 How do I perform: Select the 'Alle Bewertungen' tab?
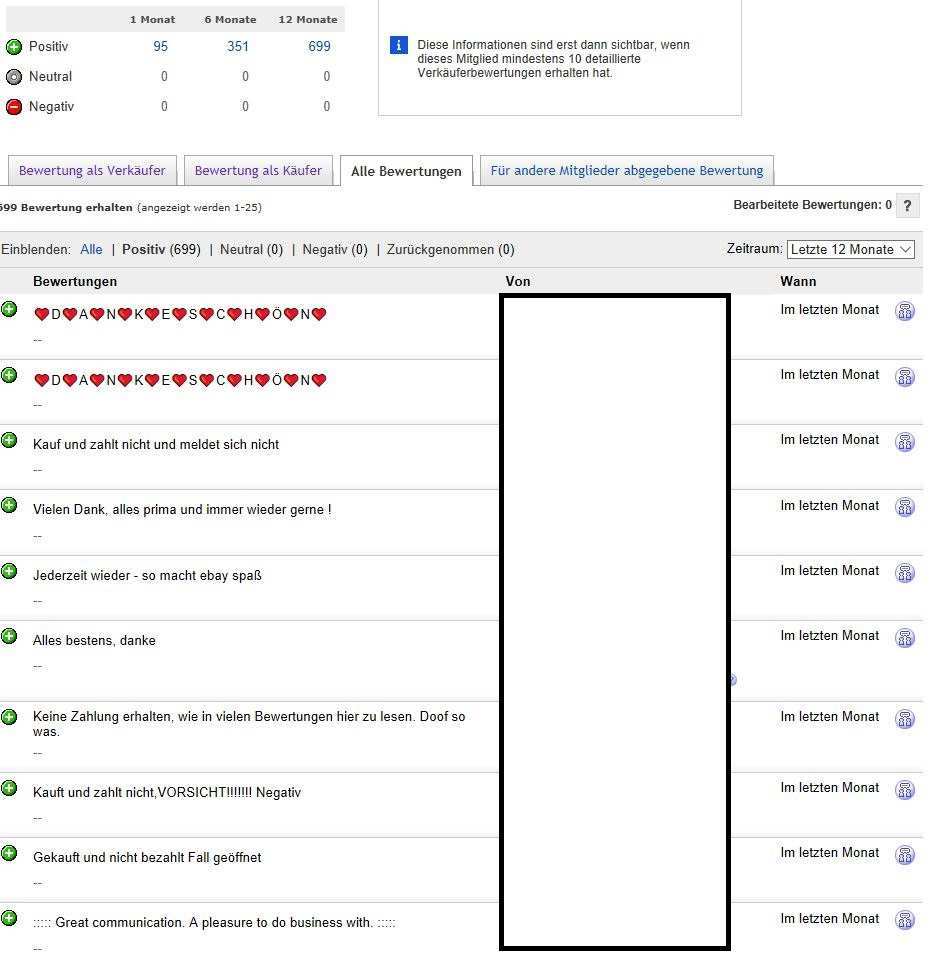406,171
